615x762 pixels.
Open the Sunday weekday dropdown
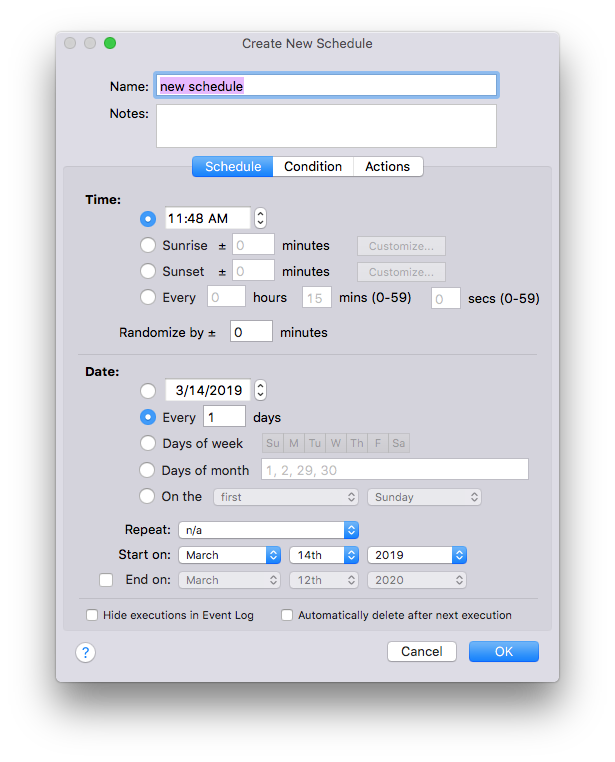tap(425, 497)
